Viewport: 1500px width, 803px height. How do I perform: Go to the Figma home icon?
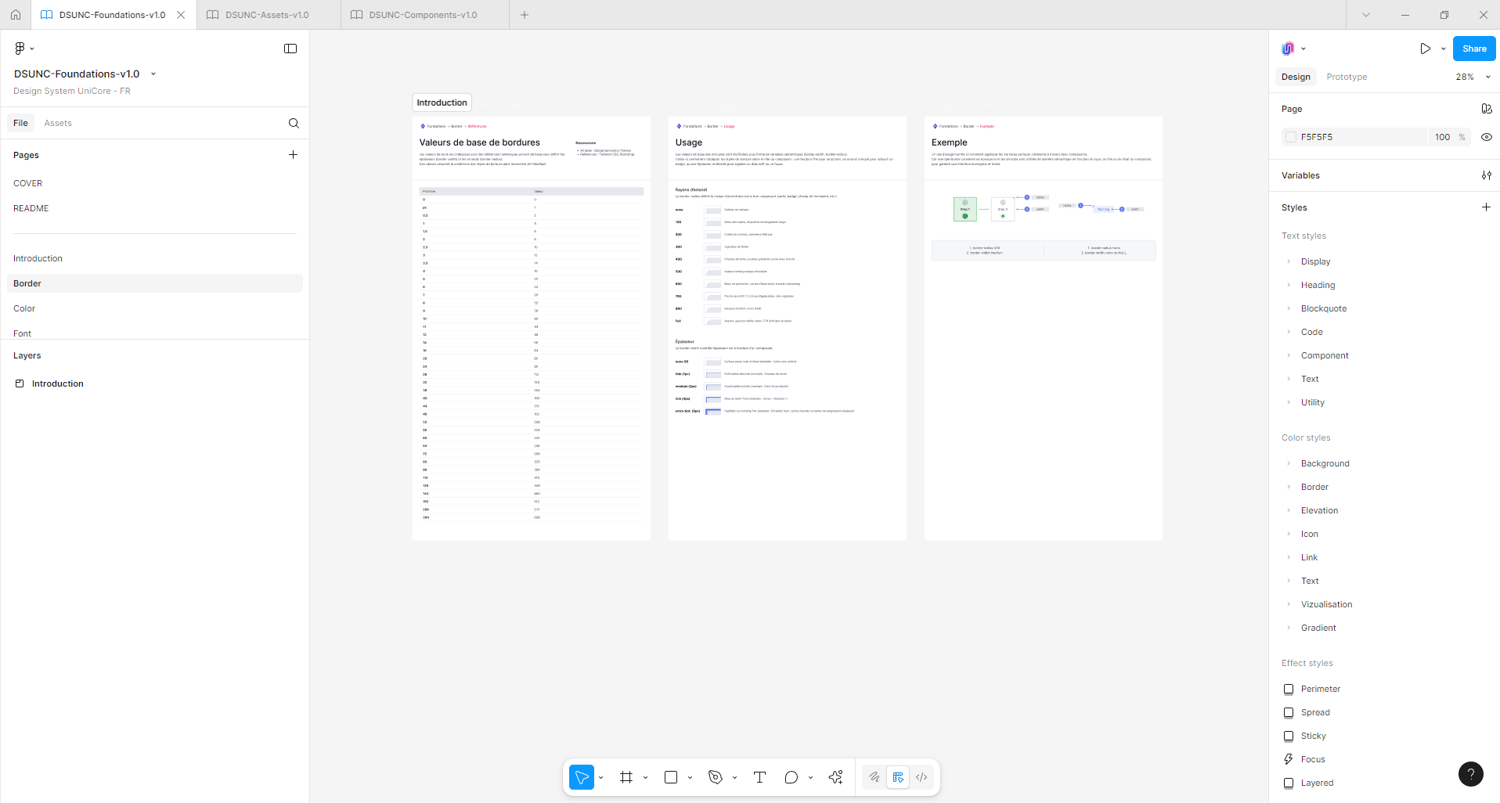point(15,15)
